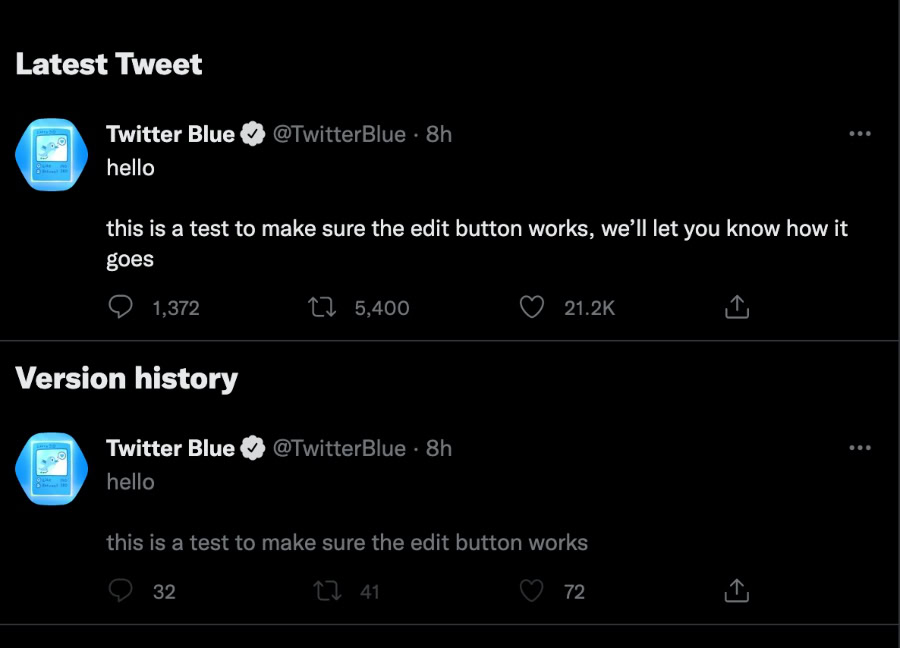
Task: Open Twitter Blue profile name in latest tweet
Action: click(170, 134)
